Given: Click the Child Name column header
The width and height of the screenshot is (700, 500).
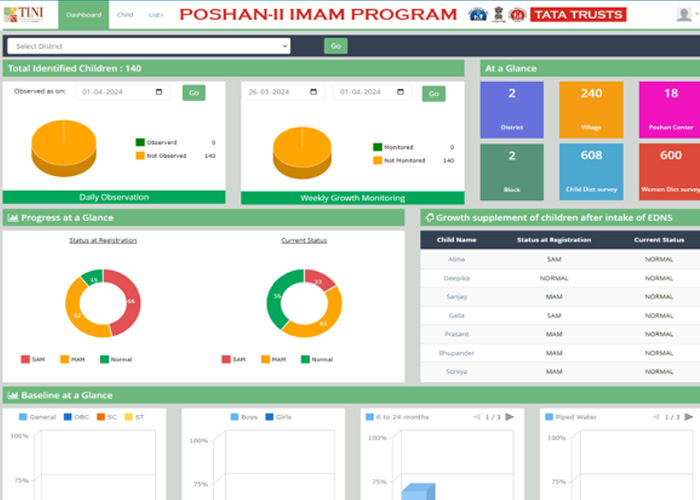Looking at the screenshot, I should (456, 240).
